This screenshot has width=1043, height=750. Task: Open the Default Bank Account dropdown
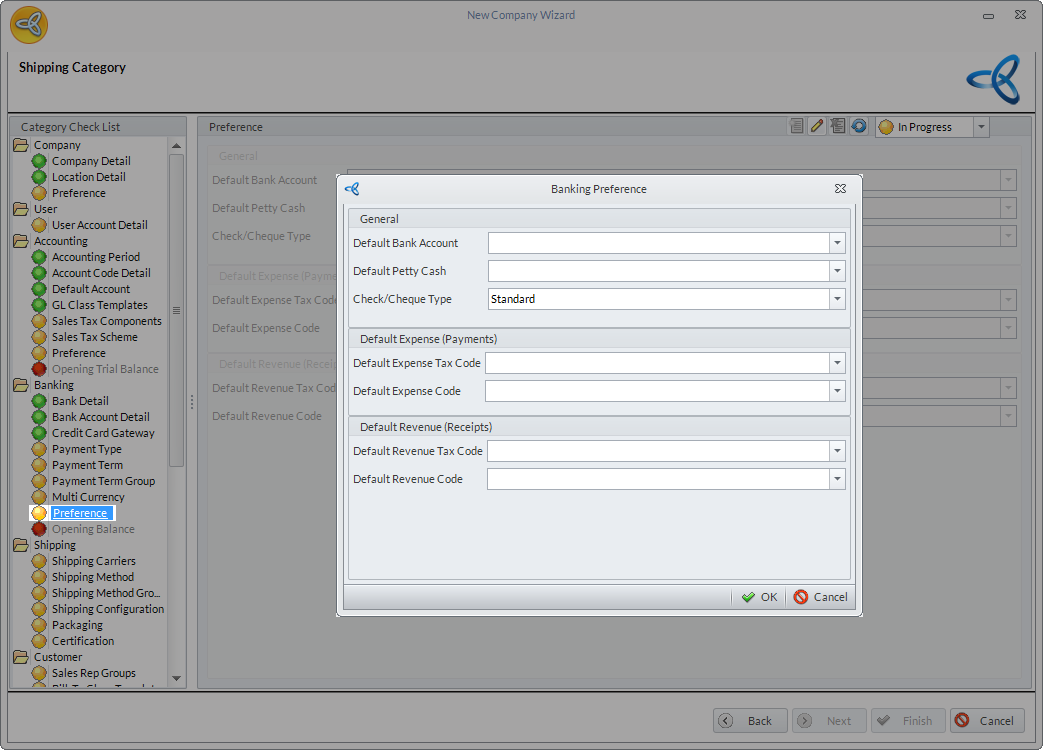(x=836, y=243)
